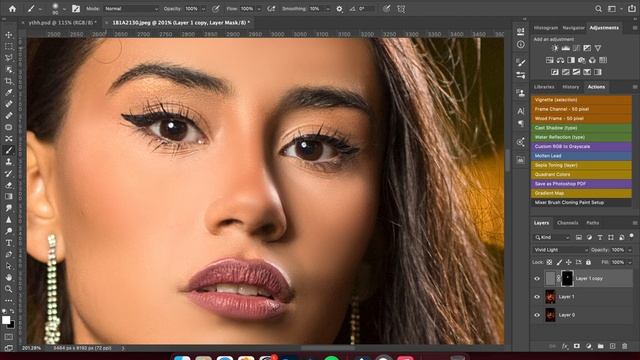Viewport: 640px width, 360px height.
Task: Add a layer style with fx button
Action: (x=565, y=346)
